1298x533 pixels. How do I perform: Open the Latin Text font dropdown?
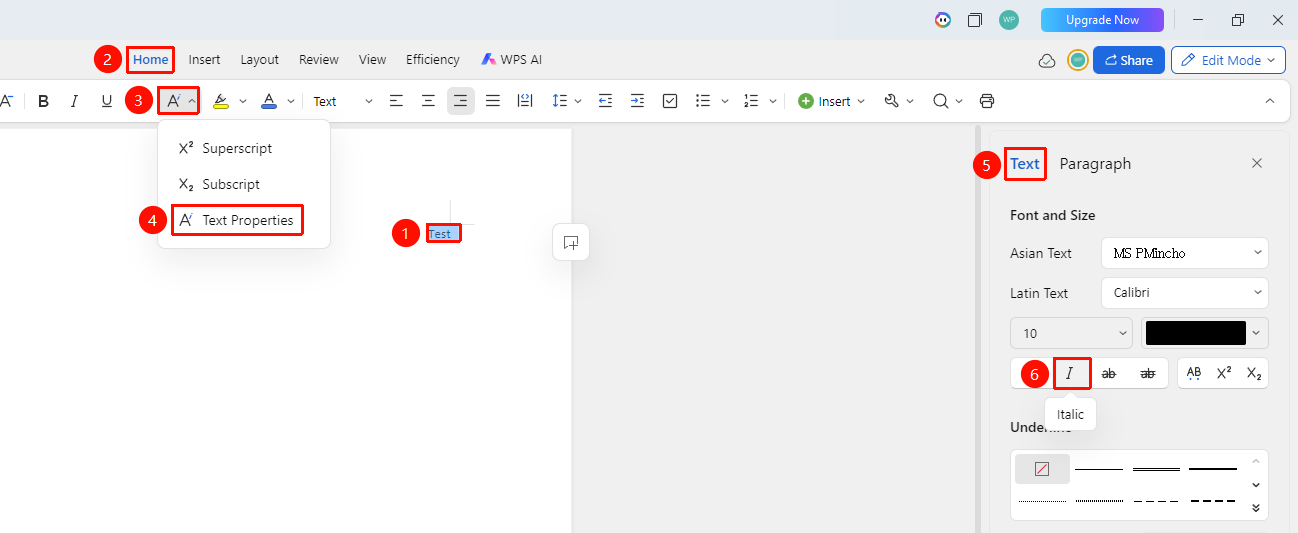[1185, 293]
